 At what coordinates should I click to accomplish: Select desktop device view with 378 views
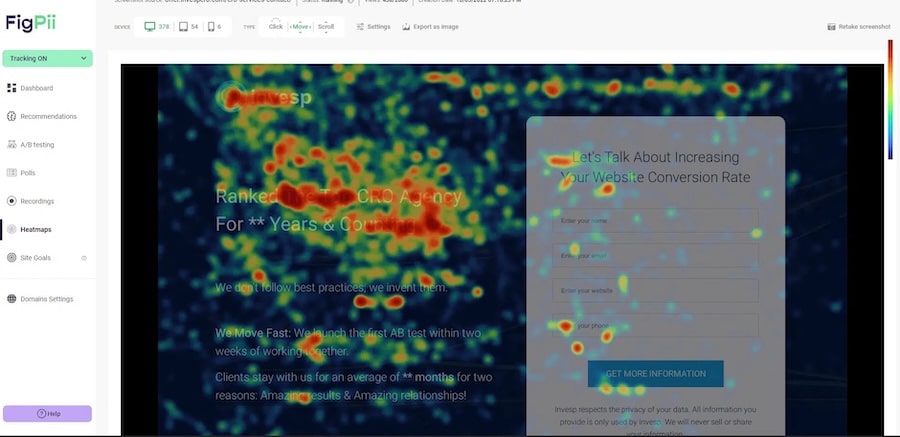tap(155, 26)
